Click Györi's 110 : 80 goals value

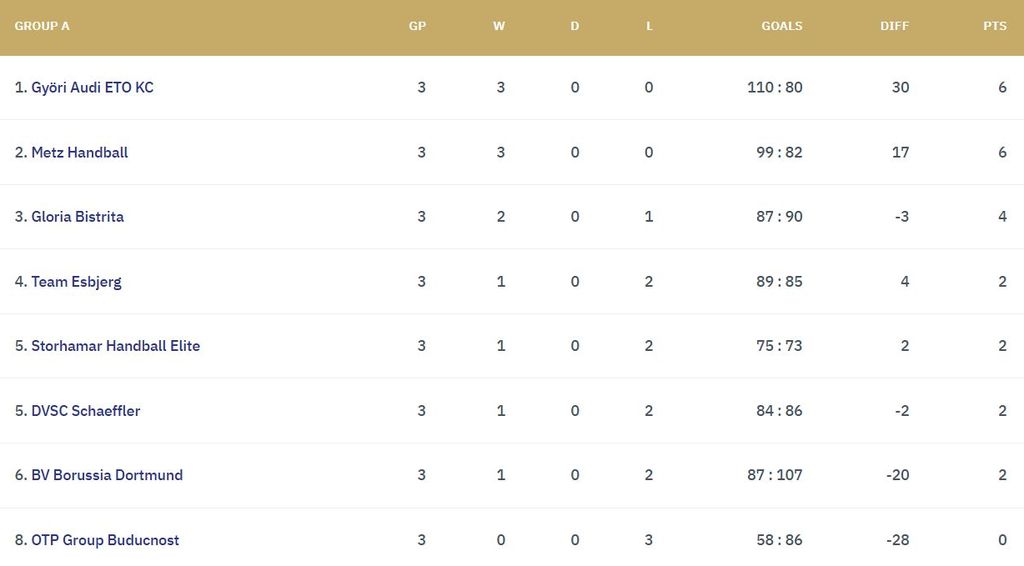tap(775, 87)
